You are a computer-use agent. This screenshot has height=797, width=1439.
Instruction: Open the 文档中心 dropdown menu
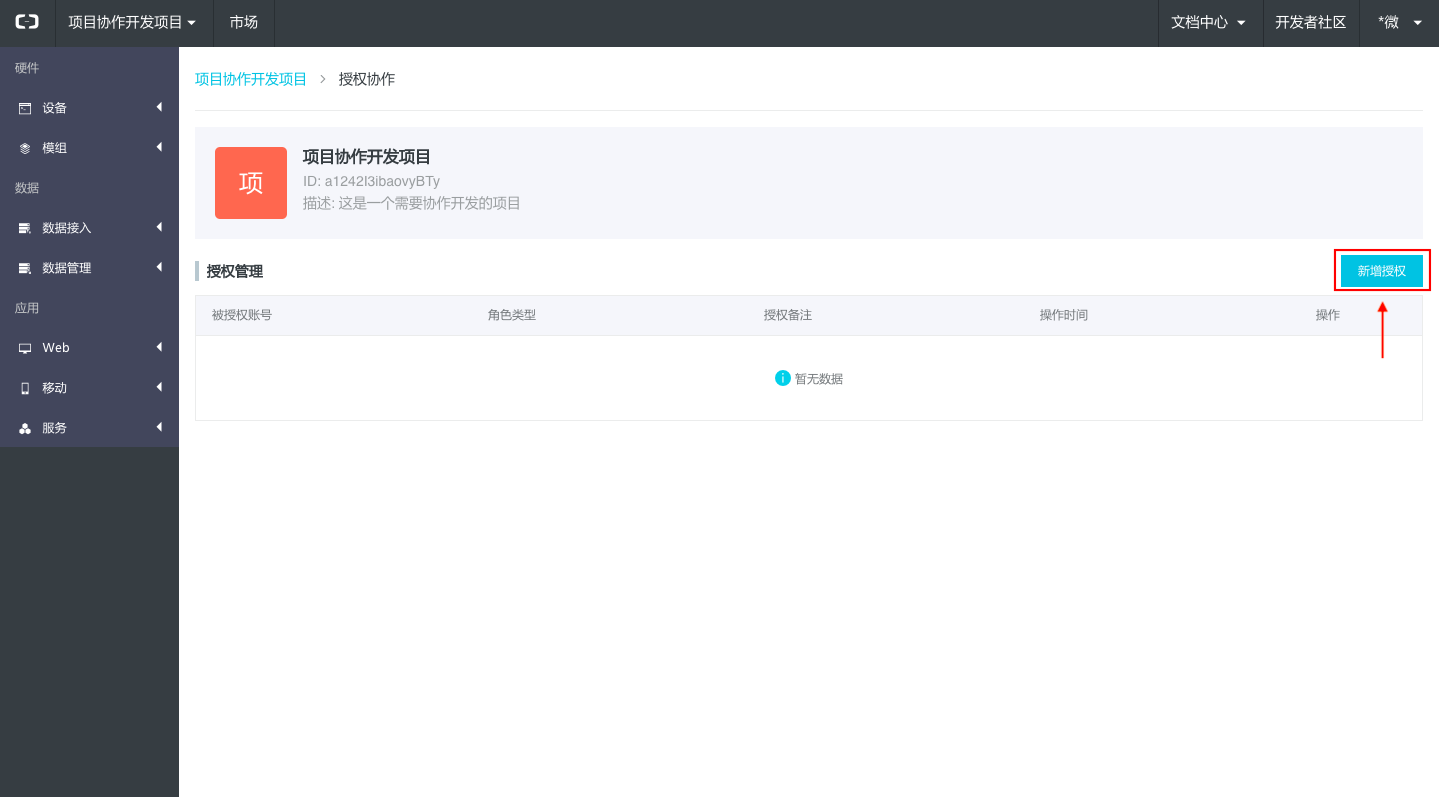tap(1208, 22)
